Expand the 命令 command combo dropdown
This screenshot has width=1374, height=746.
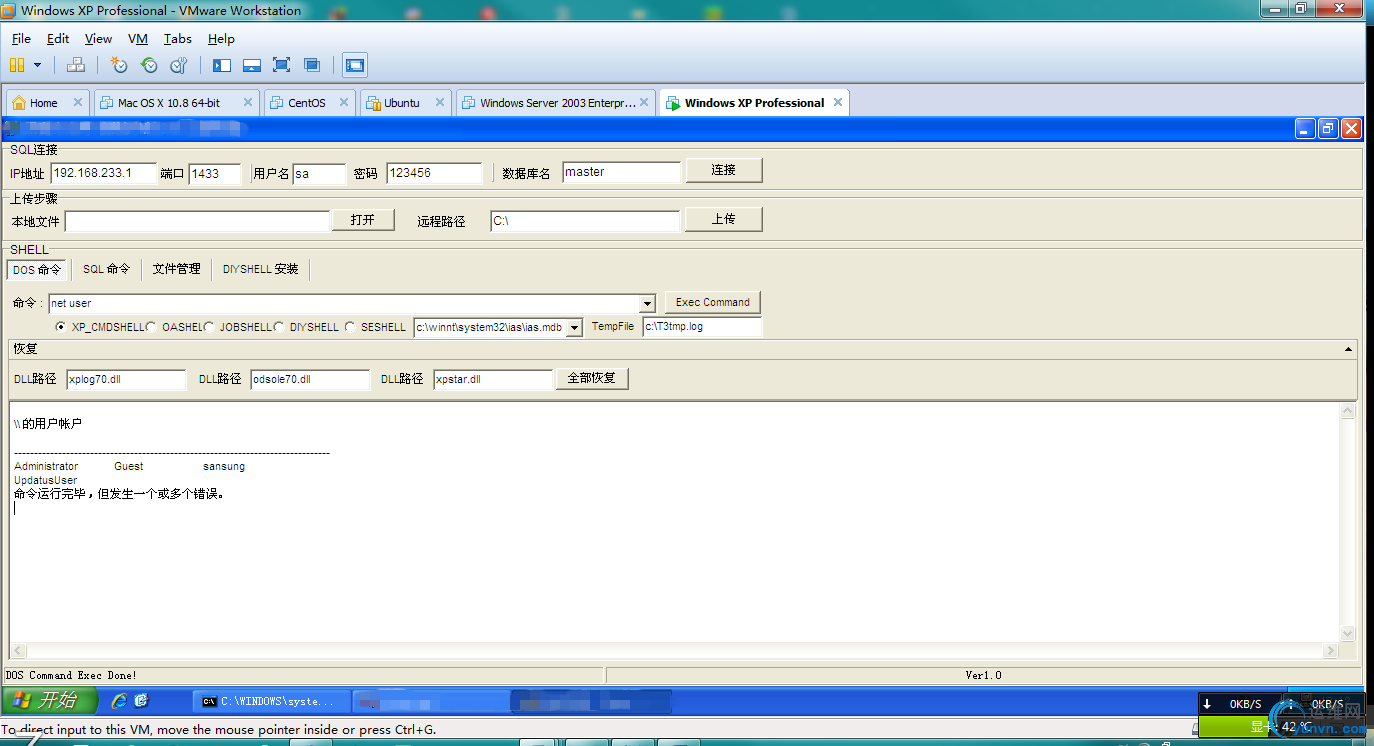coord(647,304)
